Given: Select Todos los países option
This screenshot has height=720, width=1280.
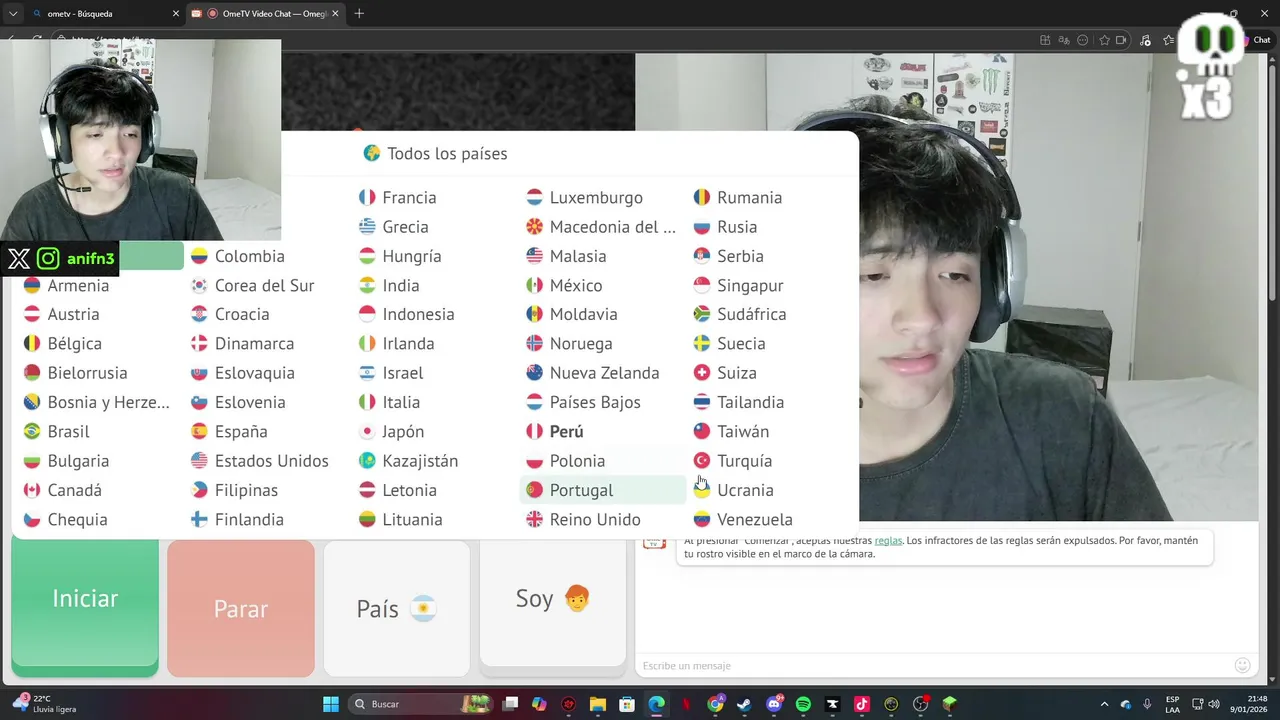Looking at the screenshot, I should 435,153.
